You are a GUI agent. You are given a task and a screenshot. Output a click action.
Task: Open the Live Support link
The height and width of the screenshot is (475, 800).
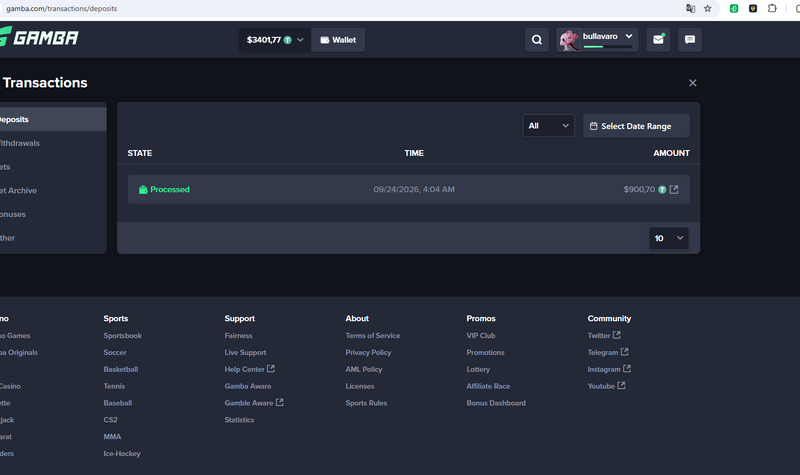[x=245, y=352]
